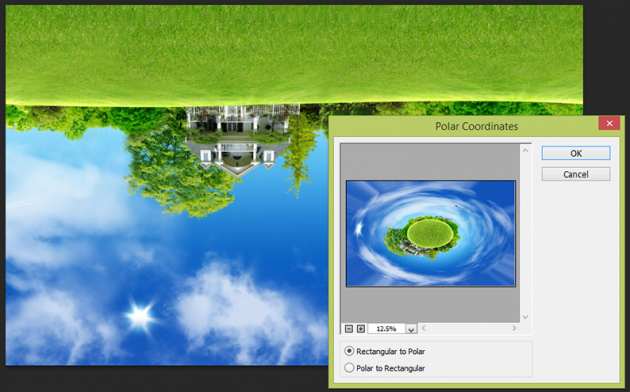This screenshot has width=630, height=392.
Task: Zoom out preview with the minus icon
Action: point(349,329)
